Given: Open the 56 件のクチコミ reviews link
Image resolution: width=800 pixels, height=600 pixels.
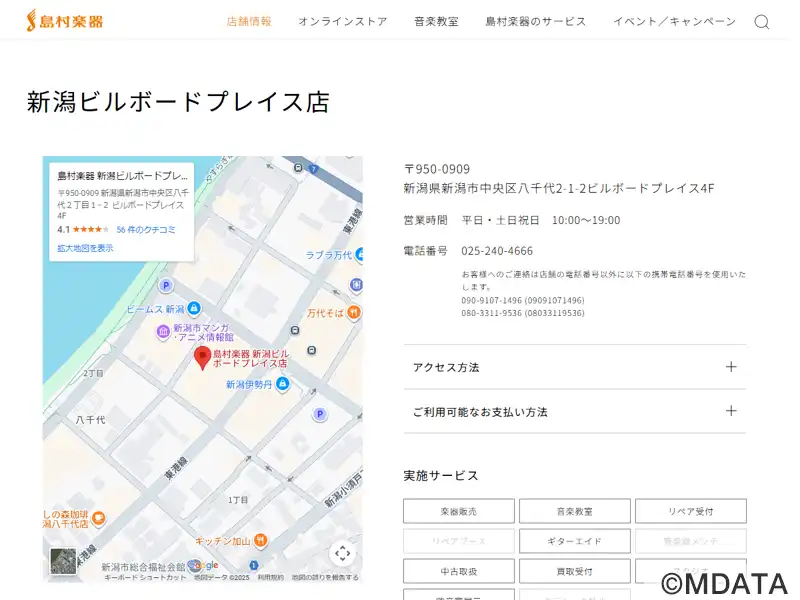Looking at the screenshot, I should point(146,230).
